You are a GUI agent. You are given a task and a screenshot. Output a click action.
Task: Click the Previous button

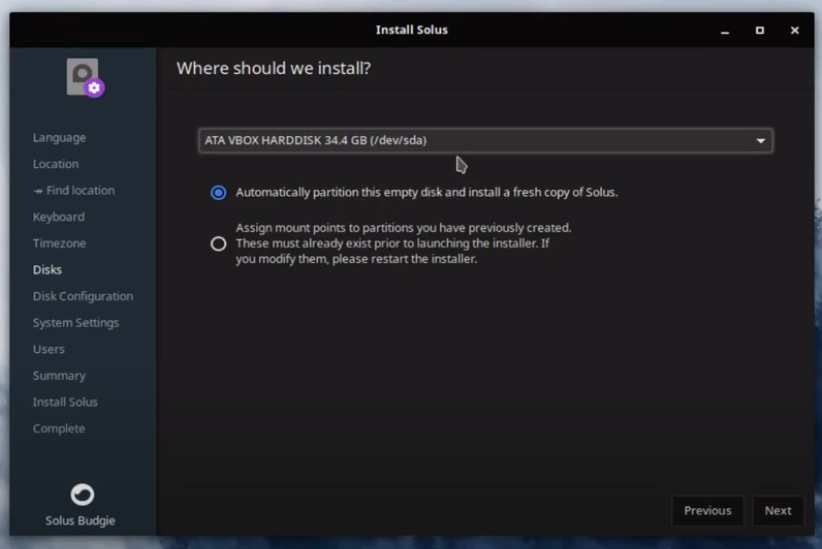click(708, 511)
